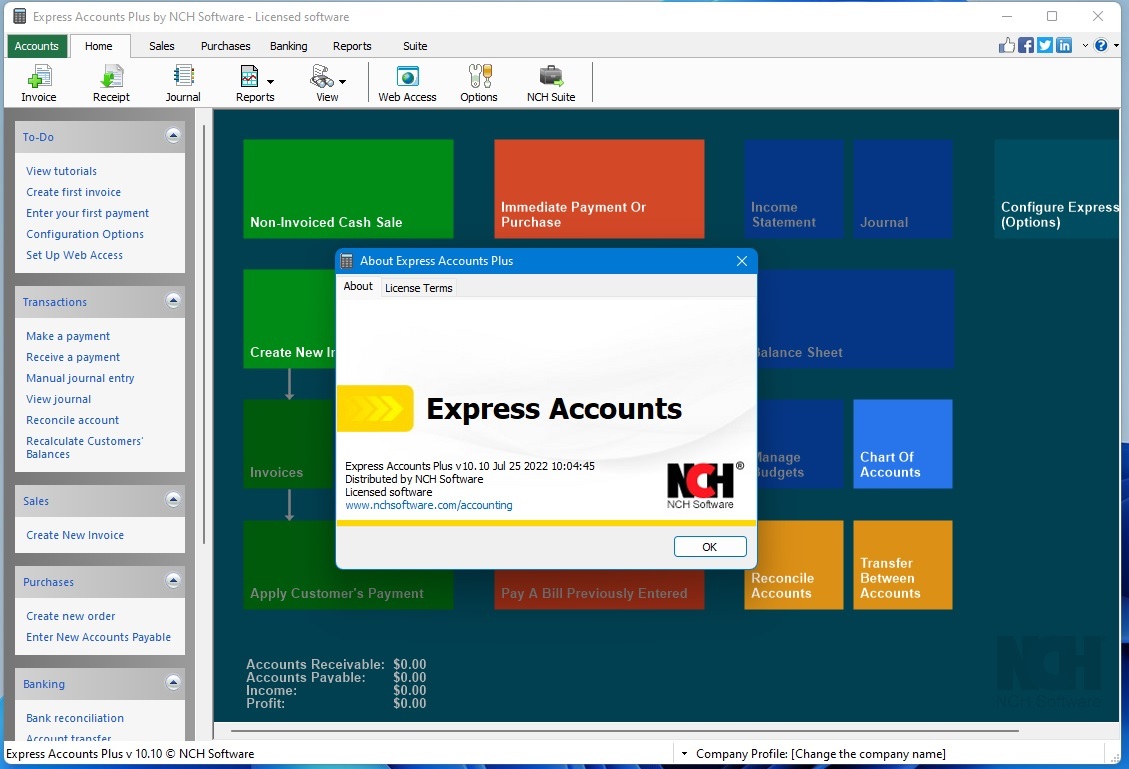1129x769 pixels.
Task: Open Configuration Options link
Action: [85, 234]
